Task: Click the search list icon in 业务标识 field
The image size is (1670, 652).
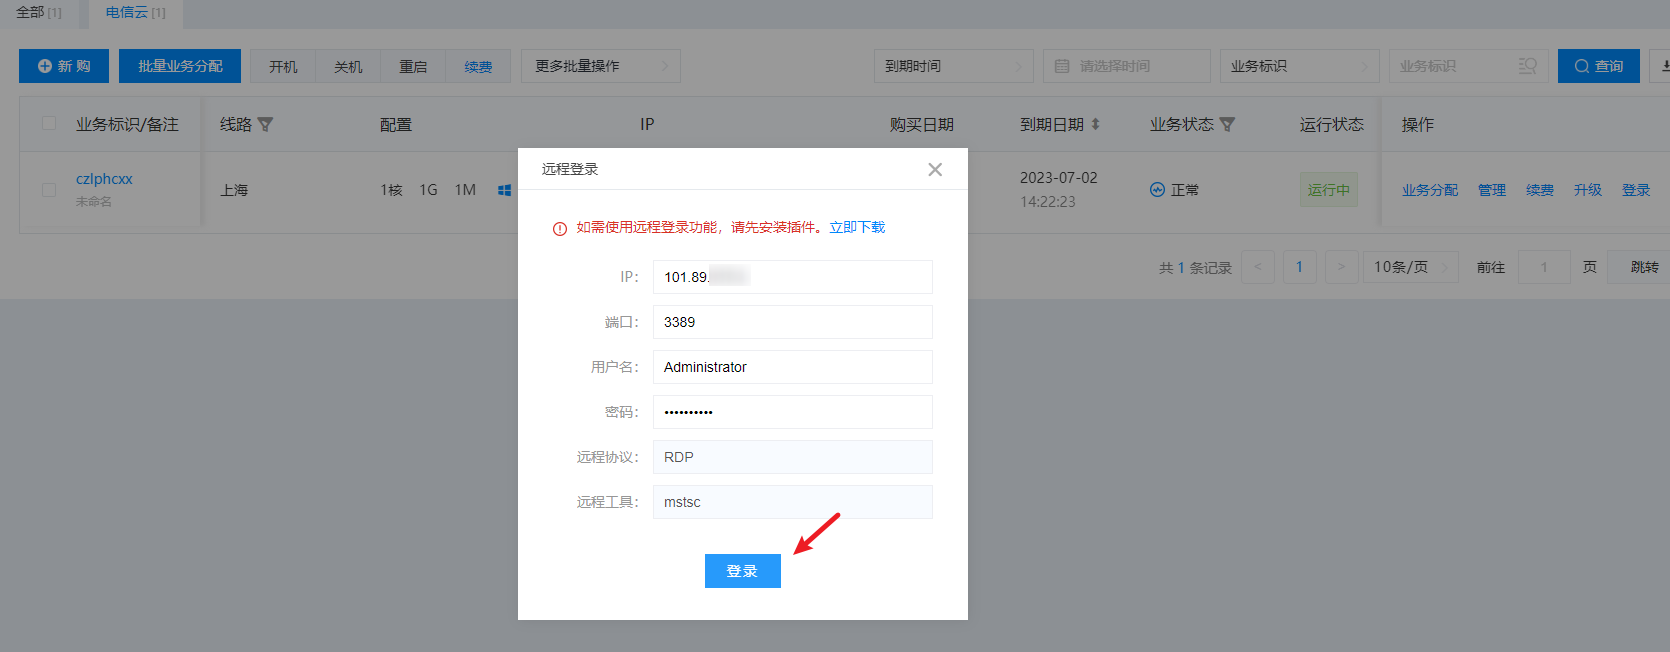Action: point(1527,66)
